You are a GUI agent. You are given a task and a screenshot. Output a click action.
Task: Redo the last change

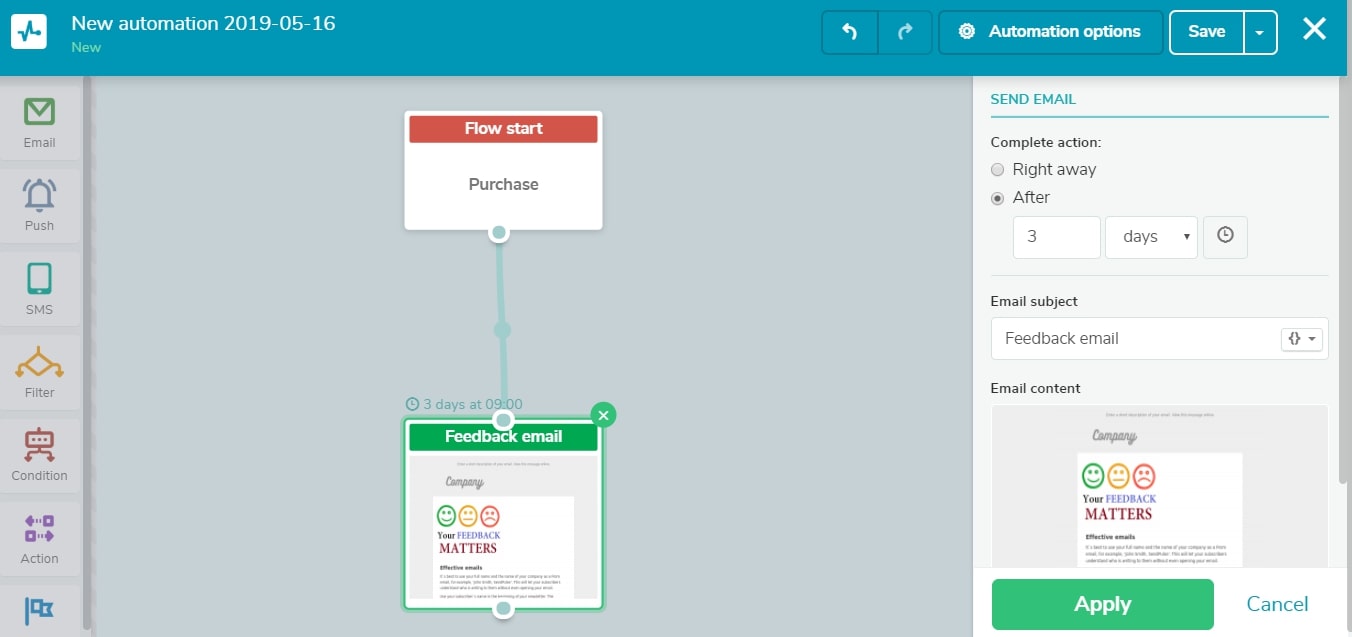click(x=905, y=32)
